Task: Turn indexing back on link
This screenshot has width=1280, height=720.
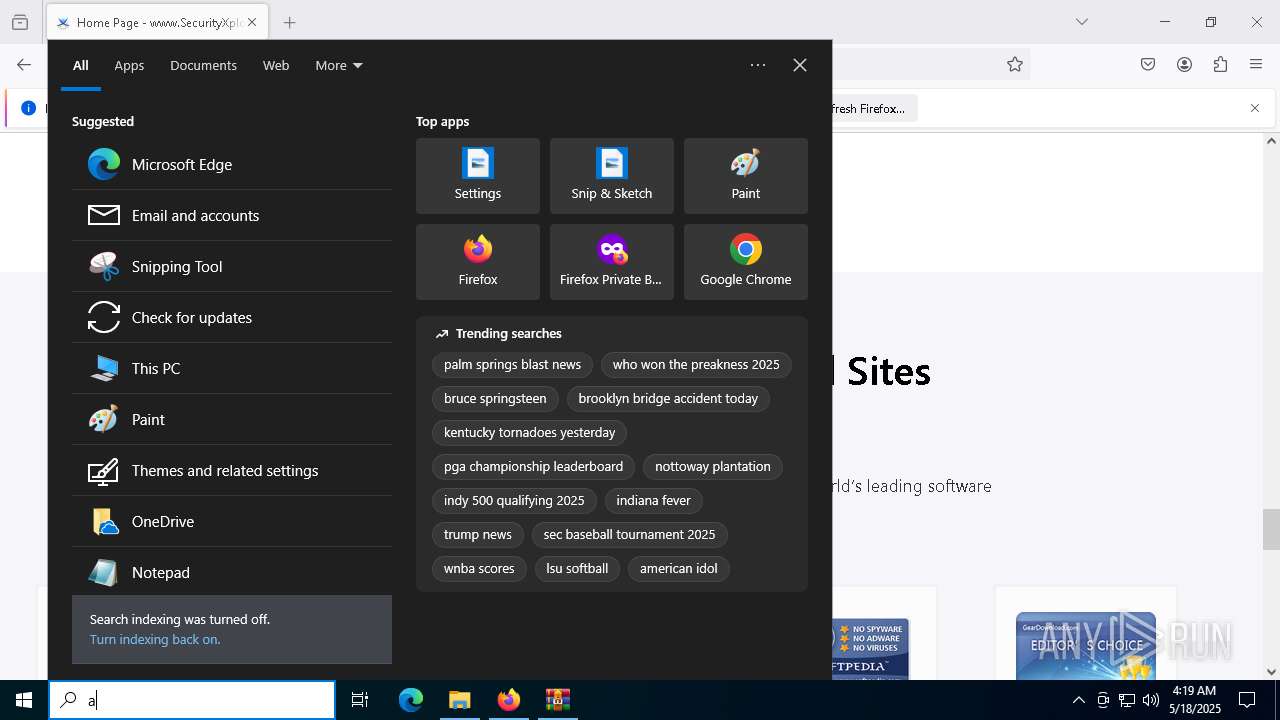Action: point(155,639)
